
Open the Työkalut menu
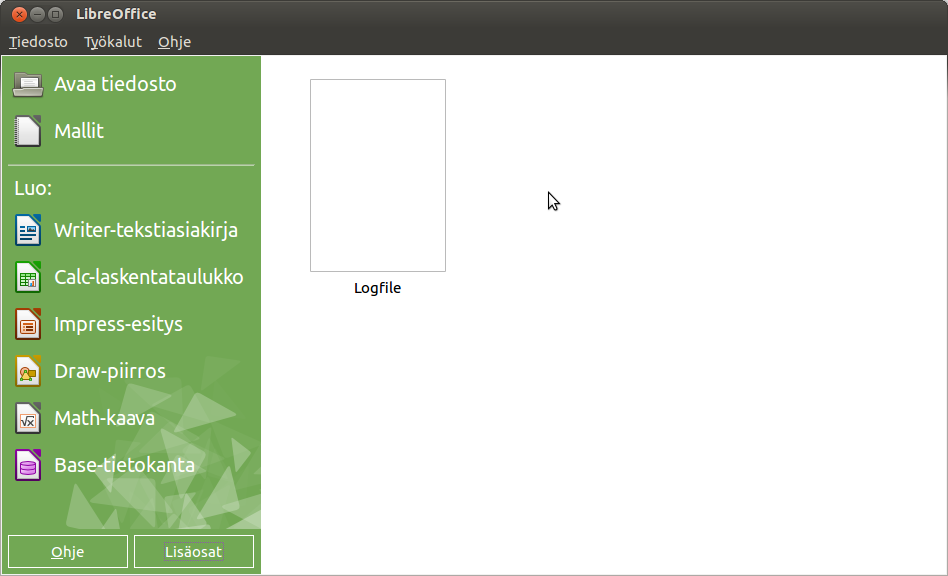coord(112,42)
